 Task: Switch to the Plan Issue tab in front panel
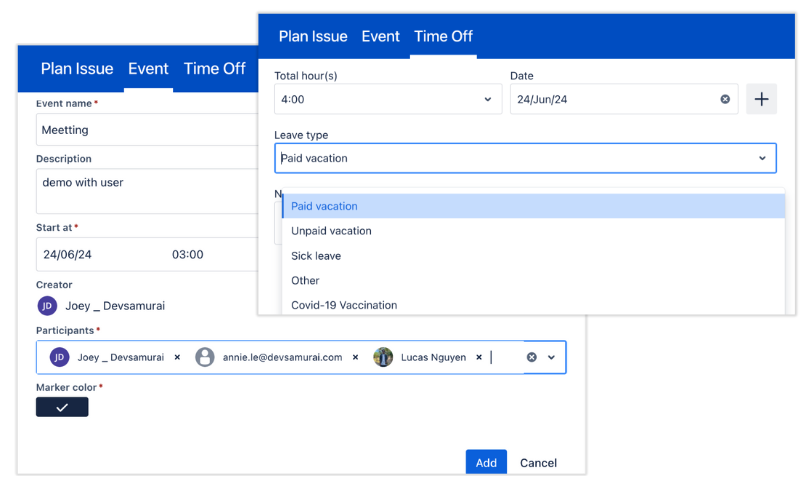[x=313, y=36]
